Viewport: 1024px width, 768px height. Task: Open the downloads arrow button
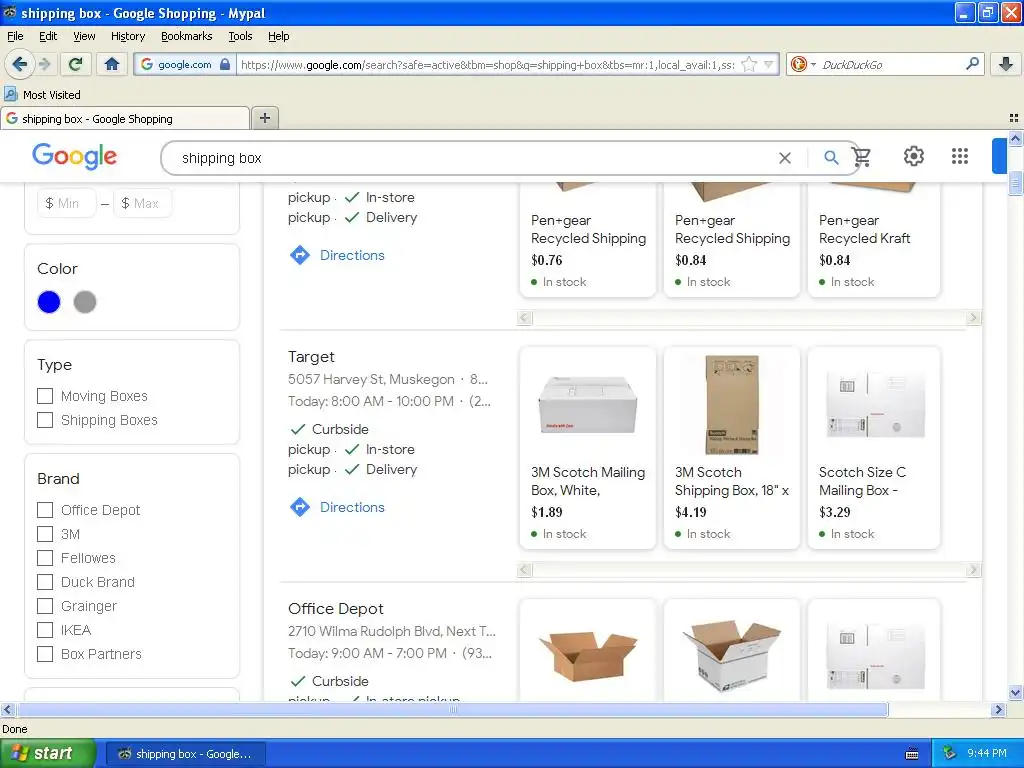click(x=1006, y=64)
